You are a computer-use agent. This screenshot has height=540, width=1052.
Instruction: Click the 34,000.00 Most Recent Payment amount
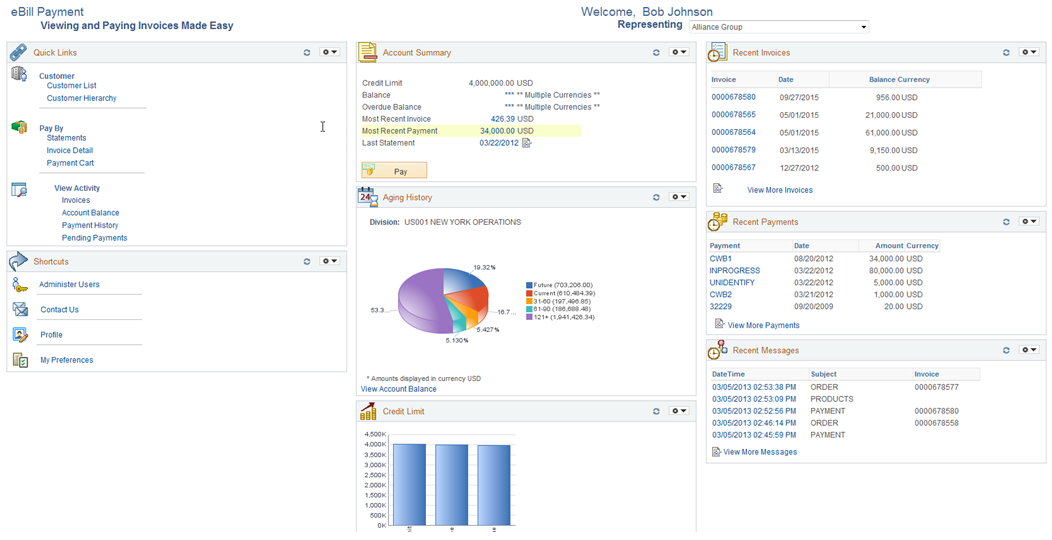point(498,131)
